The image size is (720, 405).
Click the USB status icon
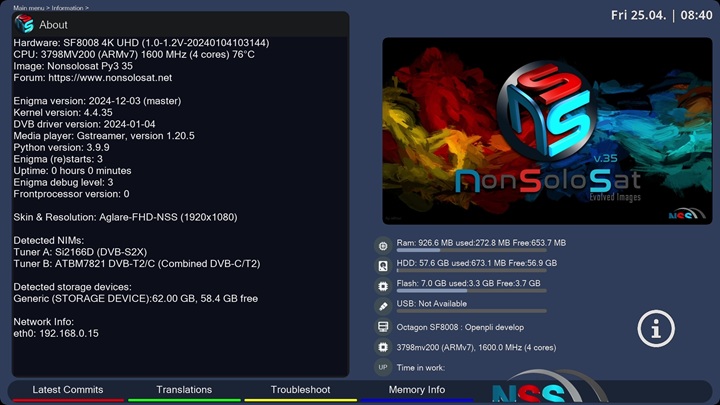(382, 306)
